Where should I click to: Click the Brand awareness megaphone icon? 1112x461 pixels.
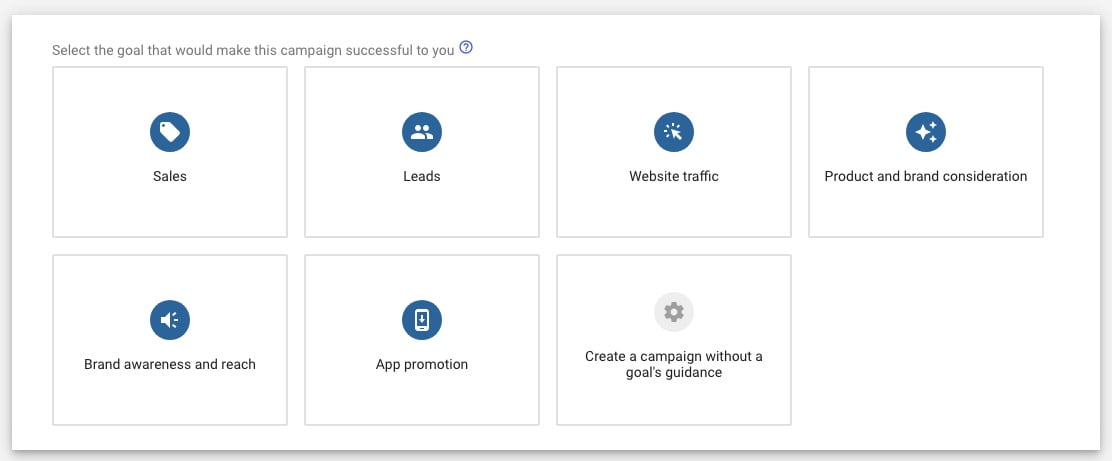[169, 320]
